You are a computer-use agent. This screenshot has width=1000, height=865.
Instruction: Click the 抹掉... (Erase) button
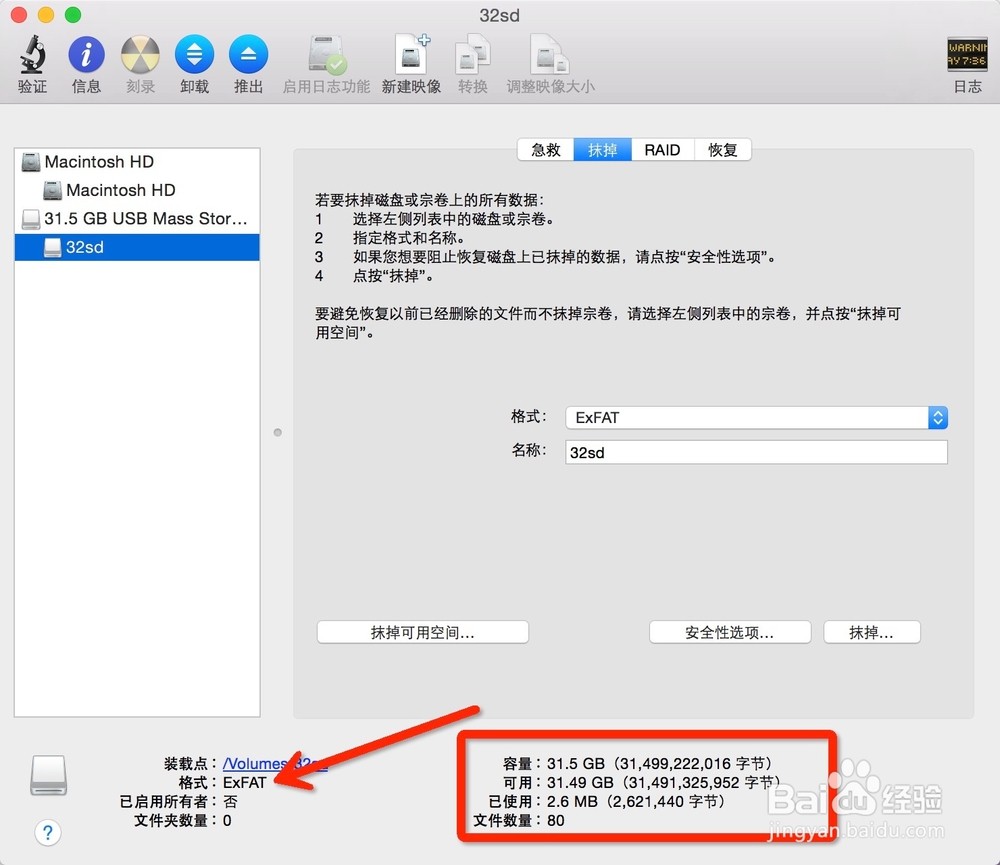click(x=871, y=632)
